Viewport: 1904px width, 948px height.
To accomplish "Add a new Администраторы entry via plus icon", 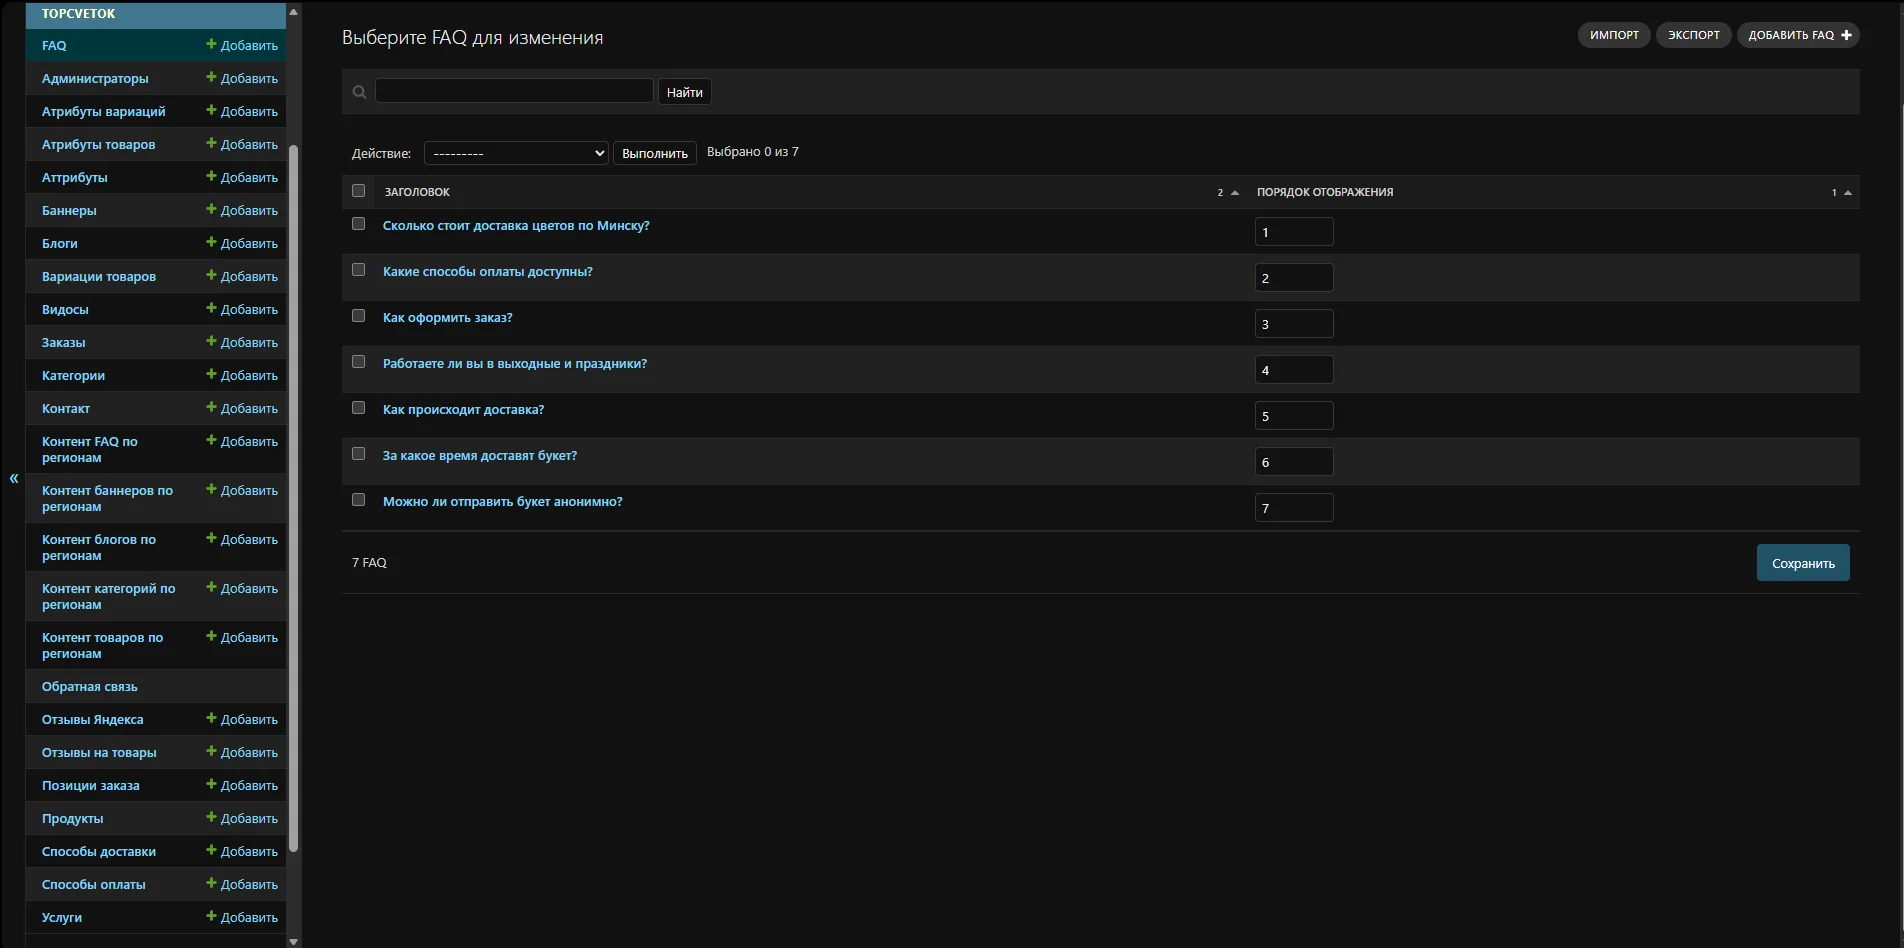I will pyautogui.click(x=211, y=77).
